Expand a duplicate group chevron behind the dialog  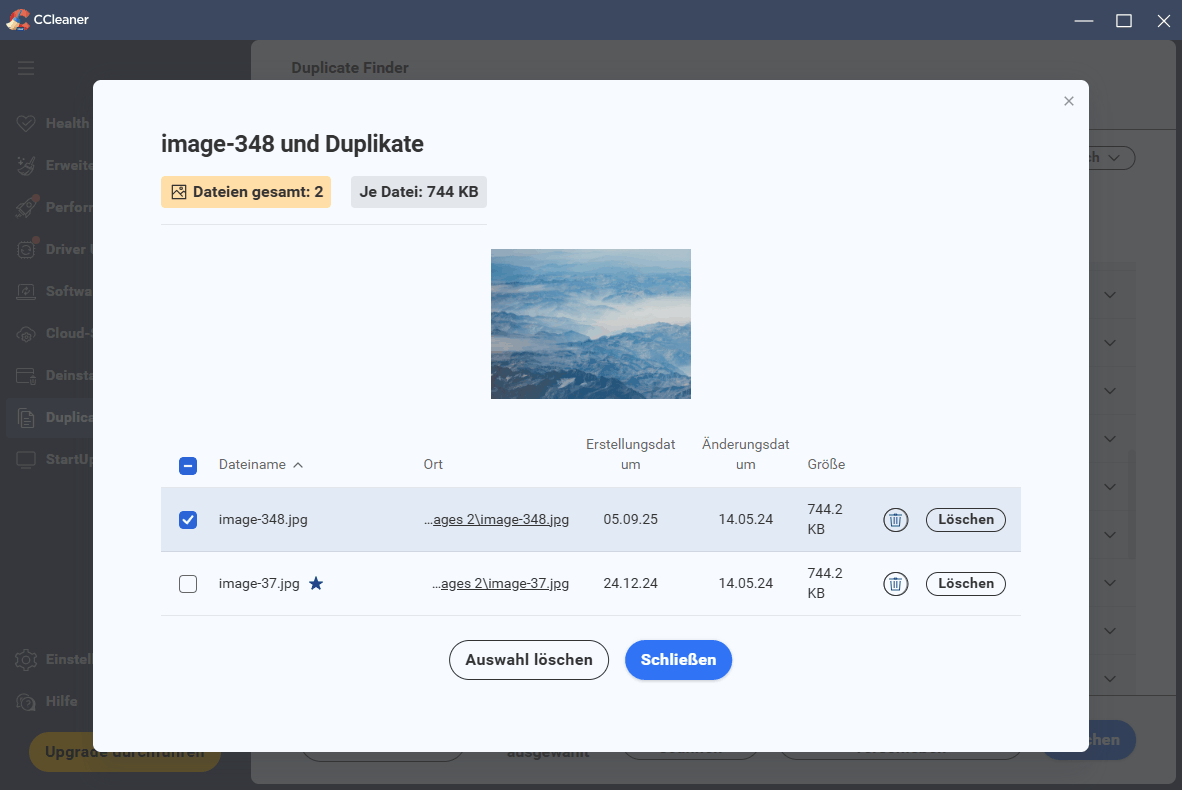point(1110,294)
